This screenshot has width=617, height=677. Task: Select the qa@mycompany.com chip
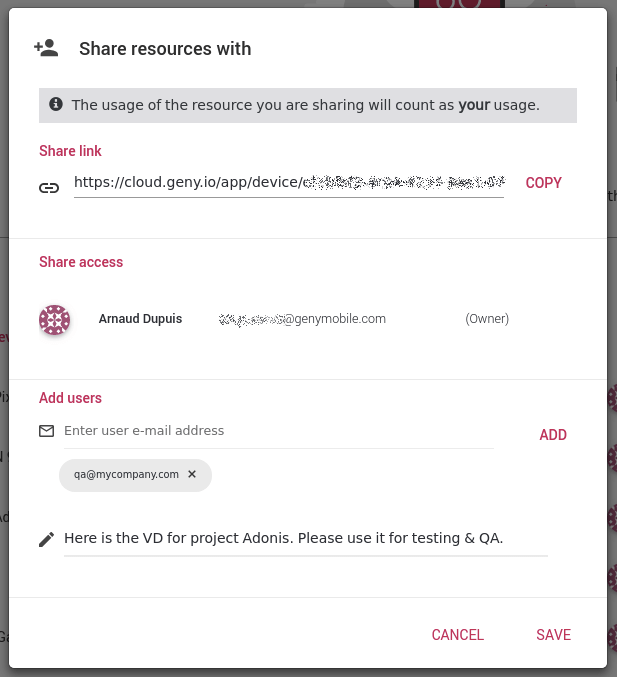click(x=126, y=475)
